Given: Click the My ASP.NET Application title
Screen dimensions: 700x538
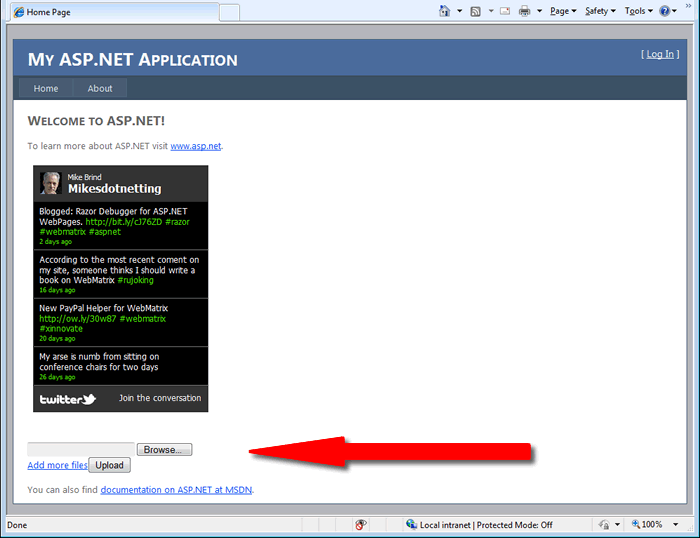Looking at the screenshot, I should point(133,60).
